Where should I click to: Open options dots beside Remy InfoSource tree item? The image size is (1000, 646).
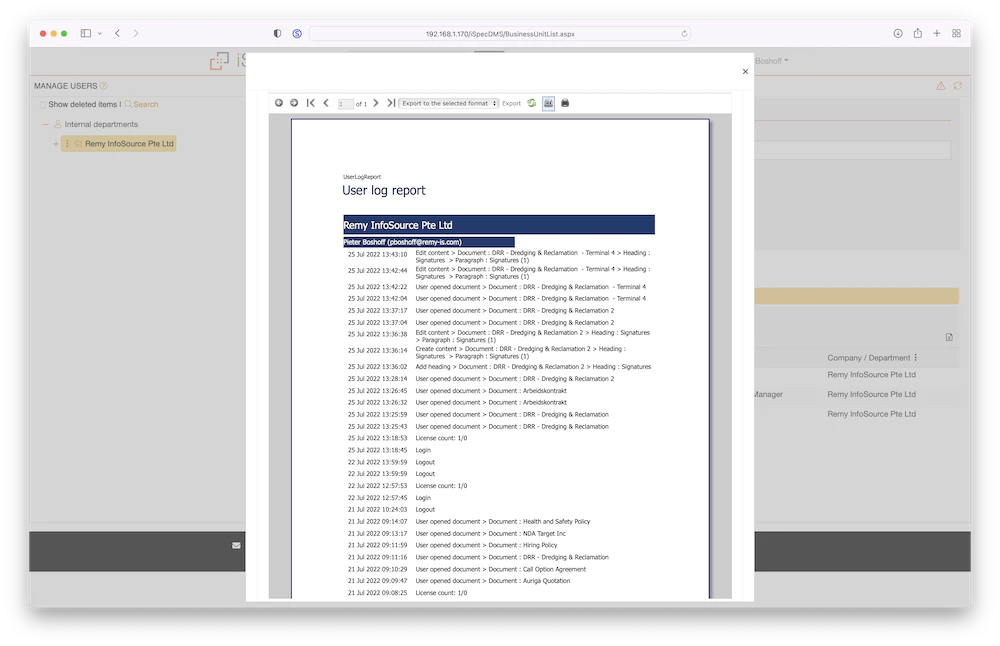[x=67, y=144]
